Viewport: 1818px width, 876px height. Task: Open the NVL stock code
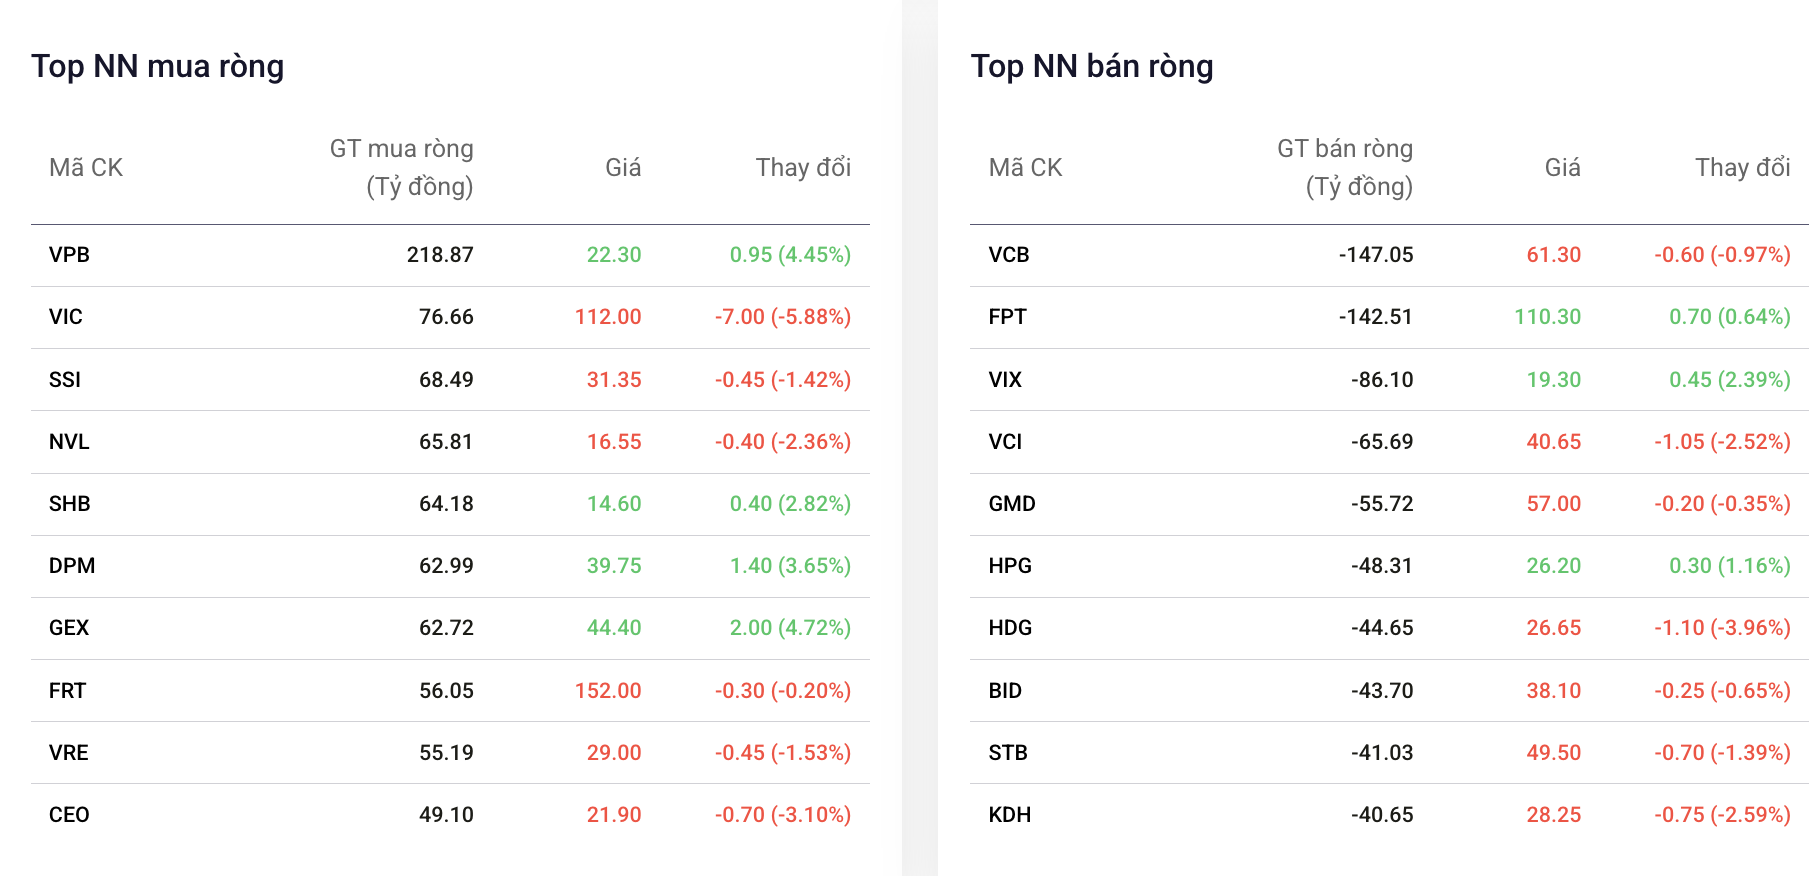[69, 442]
